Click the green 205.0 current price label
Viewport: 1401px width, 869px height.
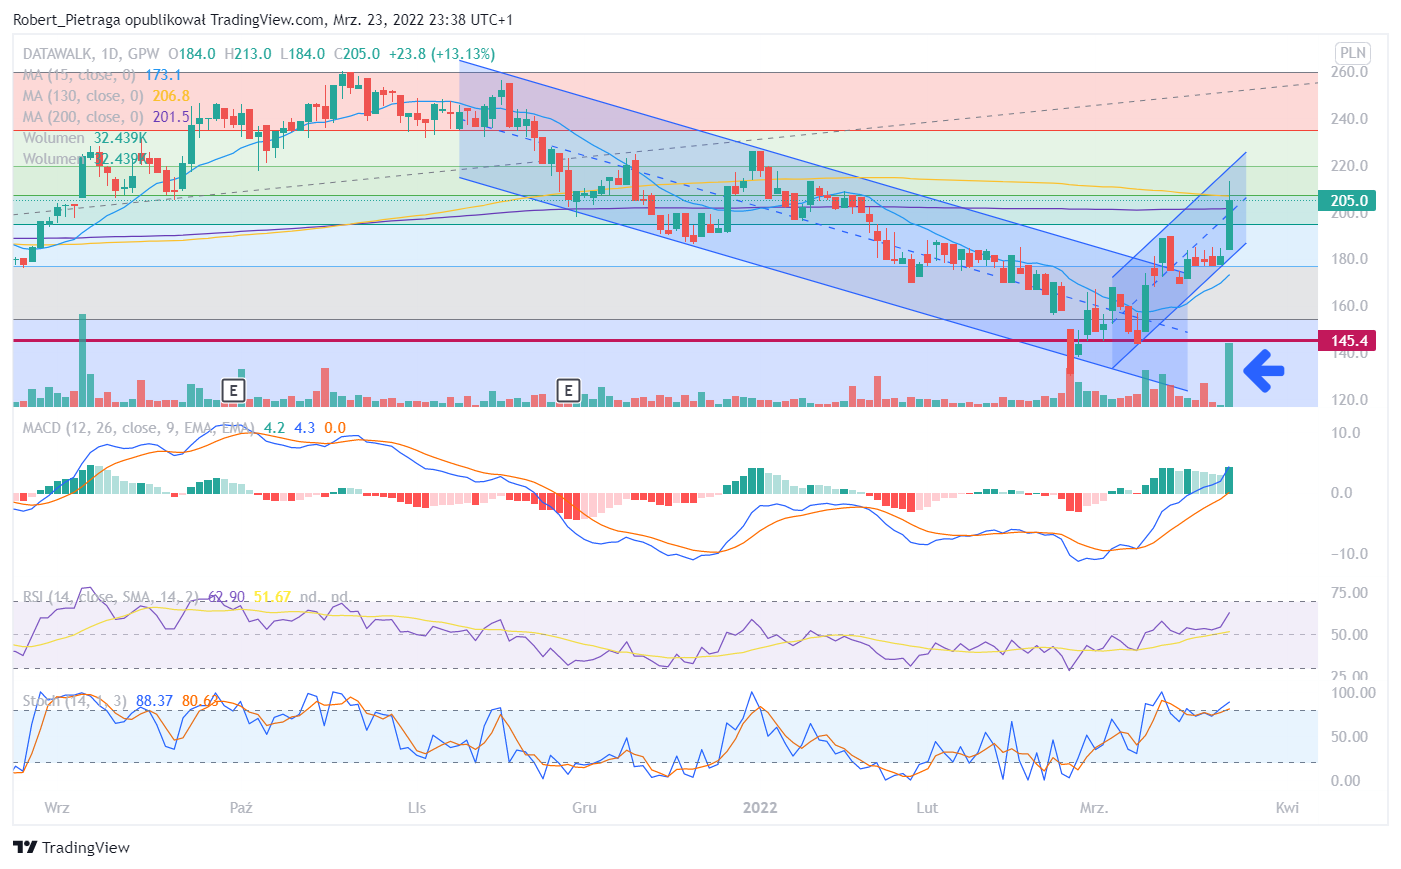tap(1348, 201)
